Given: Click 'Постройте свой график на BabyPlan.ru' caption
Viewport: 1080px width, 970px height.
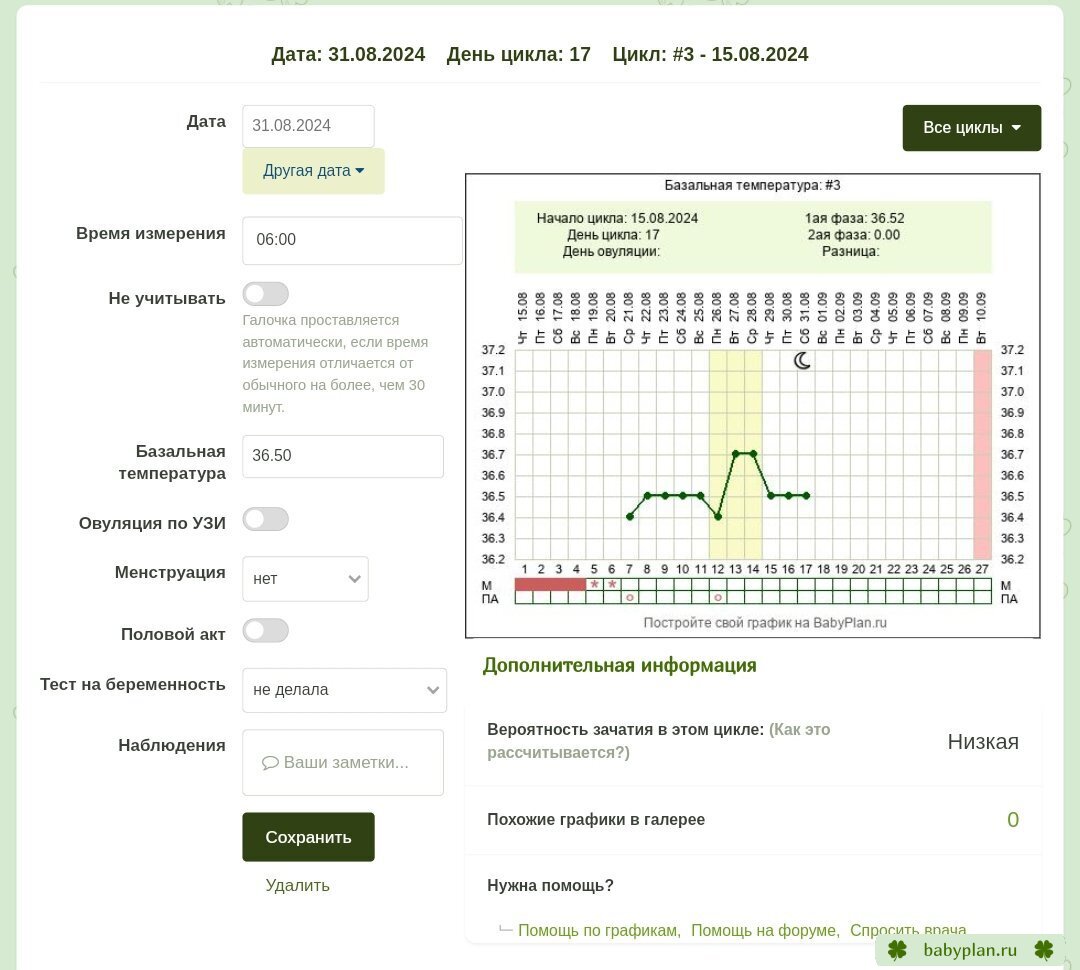Looking at the screenshot, I should click(765, 623).
